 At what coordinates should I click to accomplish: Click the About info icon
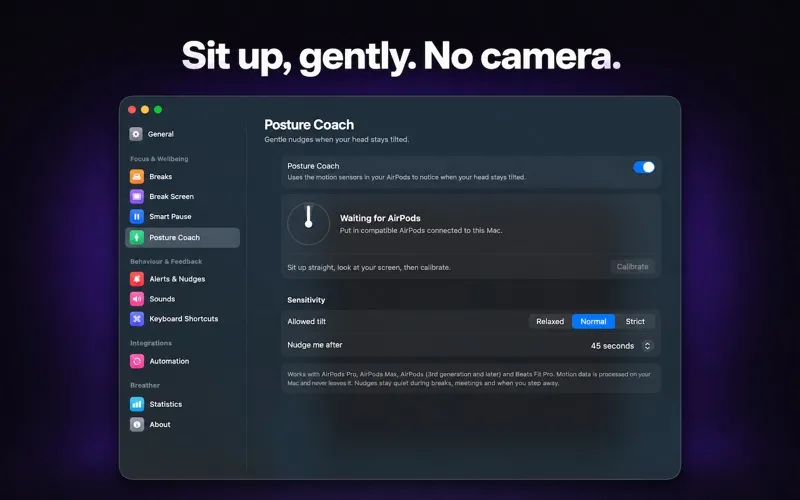click(137, 424)
